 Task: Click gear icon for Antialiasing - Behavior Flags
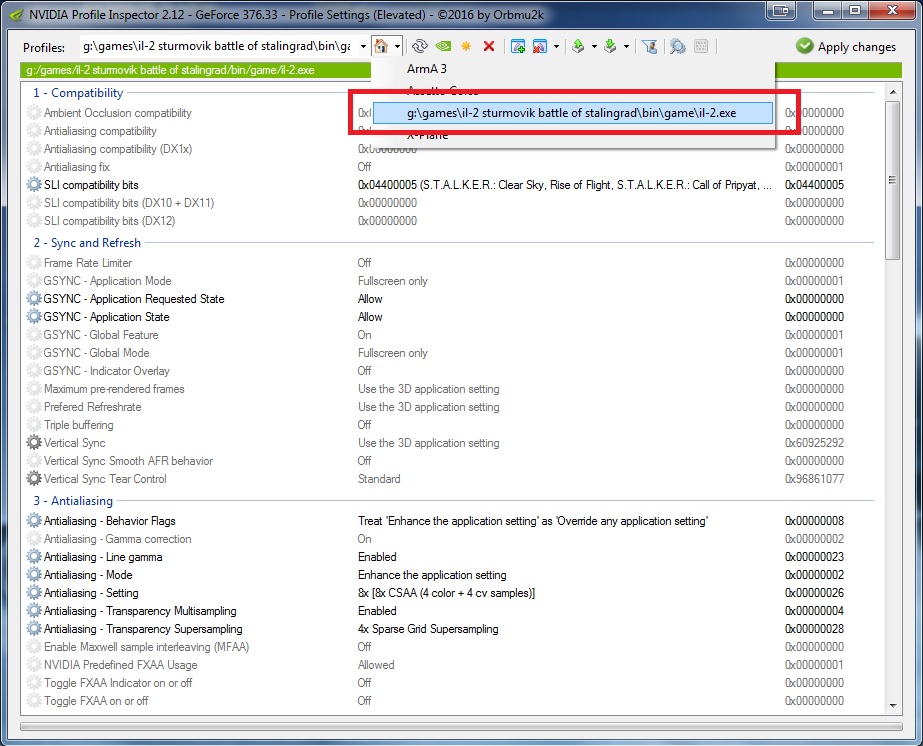tap(34, 520)
